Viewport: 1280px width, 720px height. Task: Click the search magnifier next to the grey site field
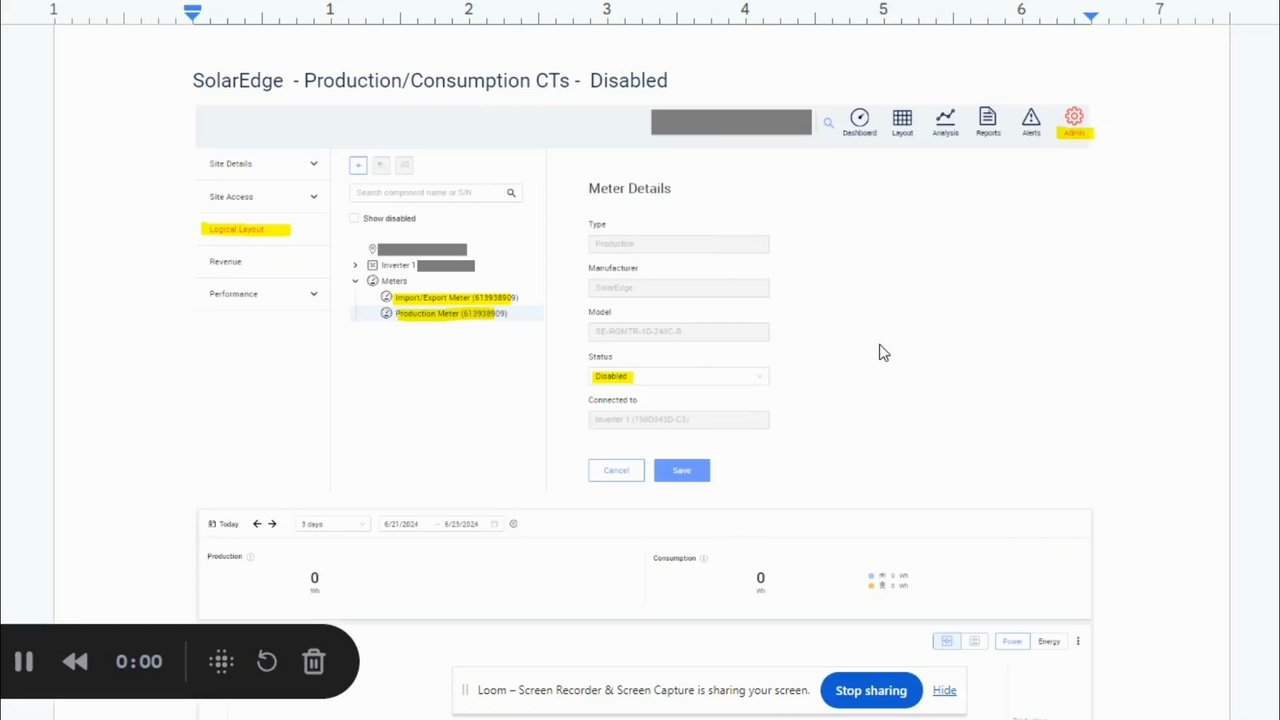(828, 123)
